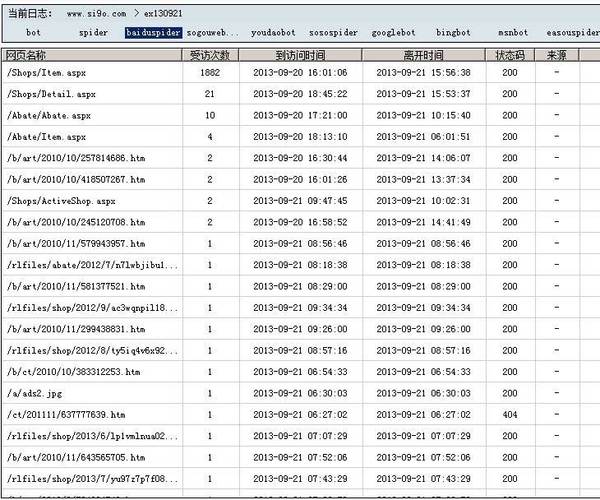Select row /rlfiles/shop/2012/8/ty5iq4v6x92...
The width and height of the screenshot is (600, 500).
[301, 350]
